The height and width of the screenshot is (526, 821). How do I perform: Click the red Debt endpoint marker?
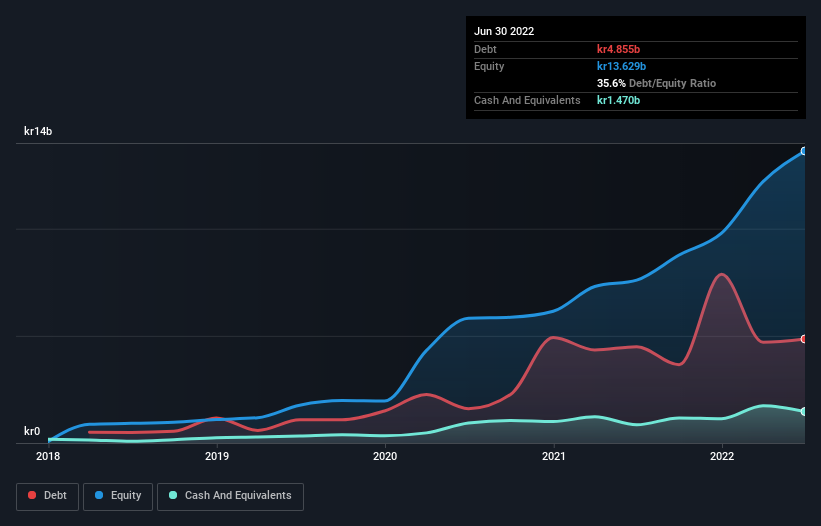(x=804, y=339)
